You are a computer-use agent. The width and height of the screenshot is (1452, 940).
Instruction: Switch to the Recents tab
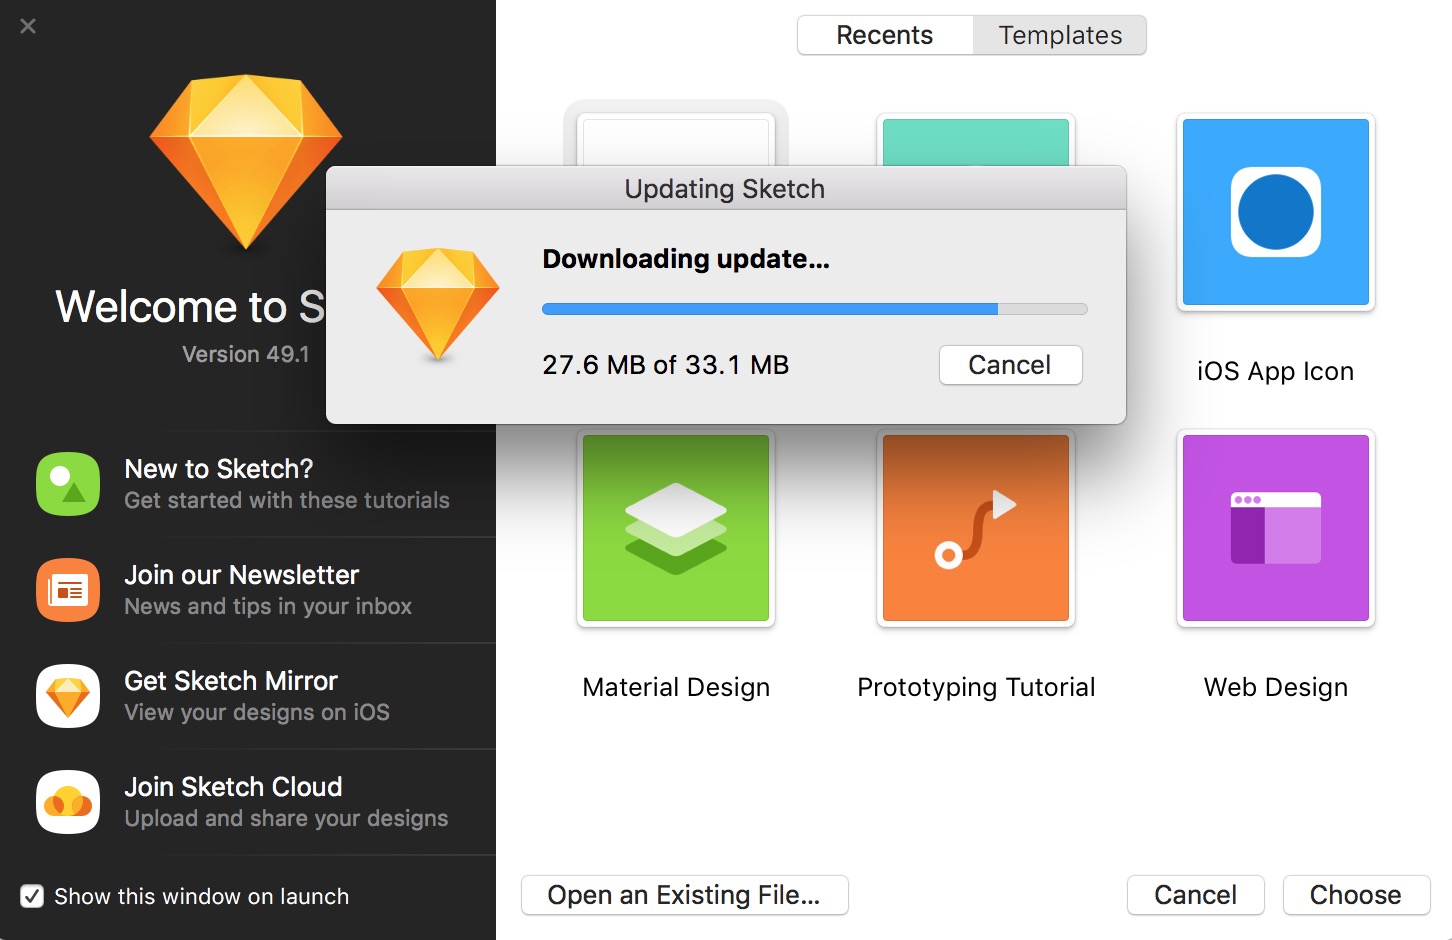[885, 35]
